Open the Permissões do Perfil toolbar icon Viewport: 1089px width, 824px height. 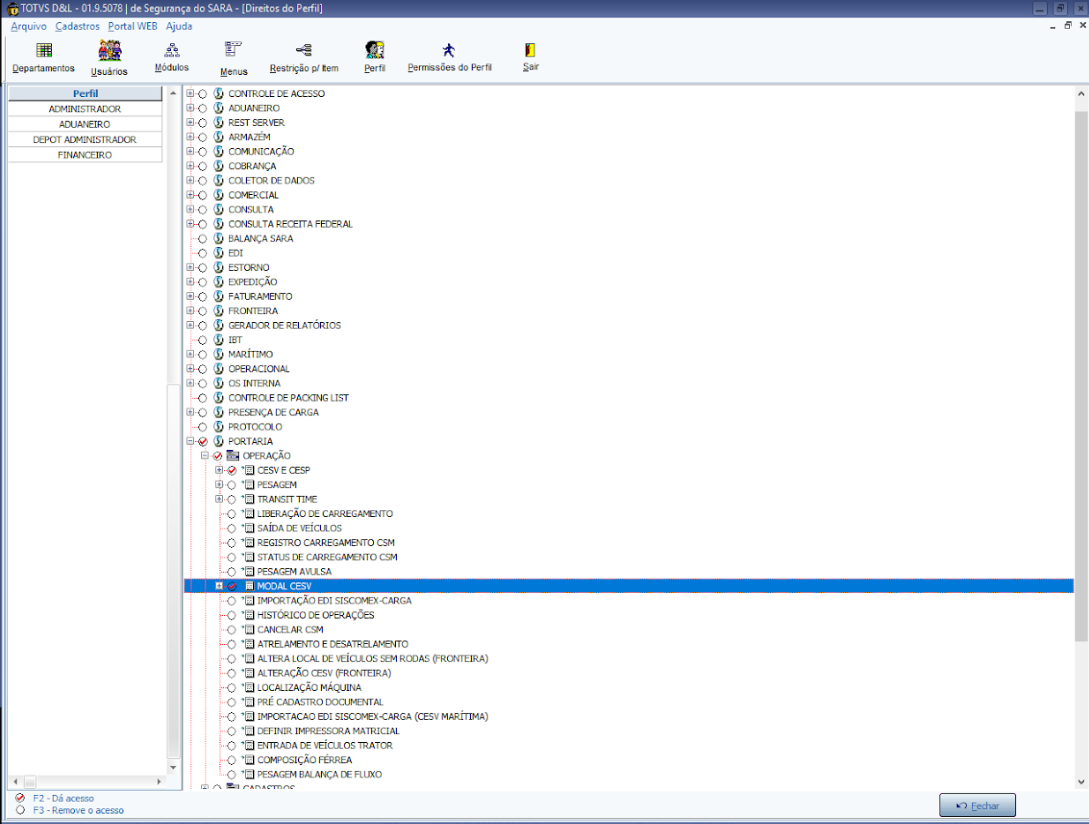coord(449,50)
